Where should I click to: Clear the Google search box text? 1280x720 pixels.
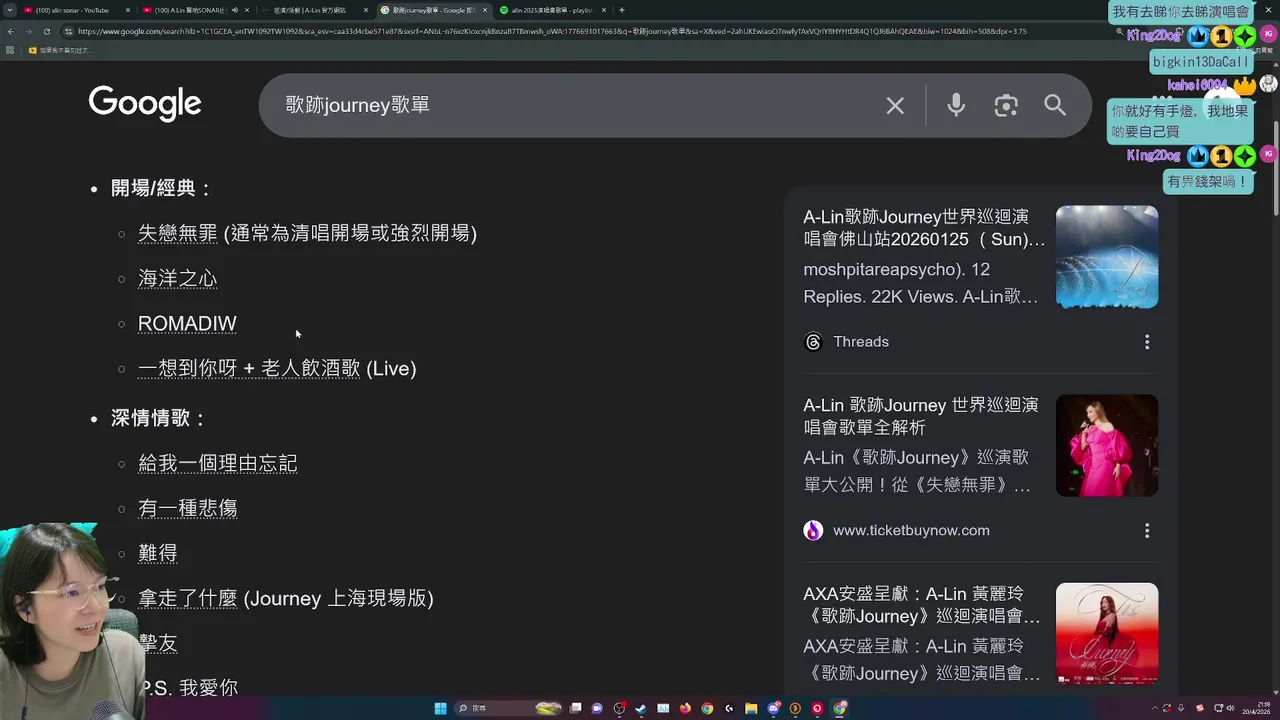point(895,105)
